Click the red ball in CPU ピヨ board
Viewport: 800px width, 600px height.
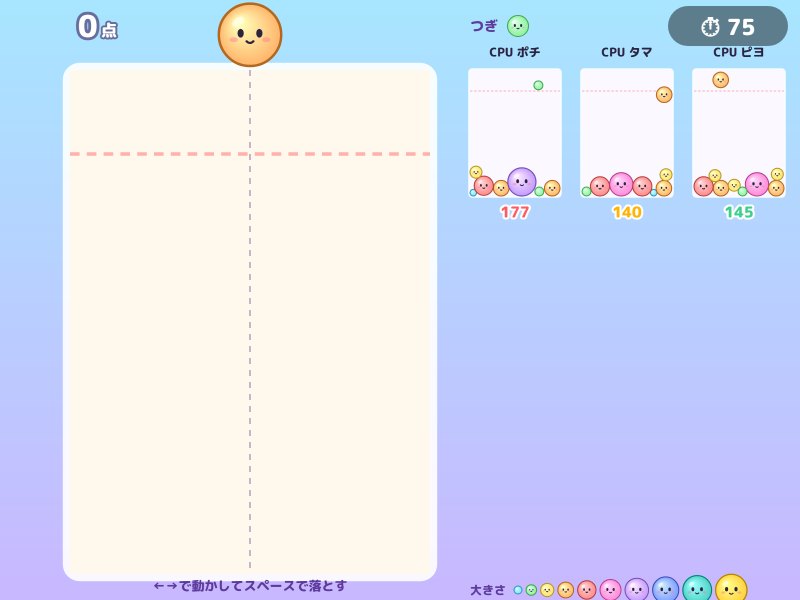(x=703, y=186)
